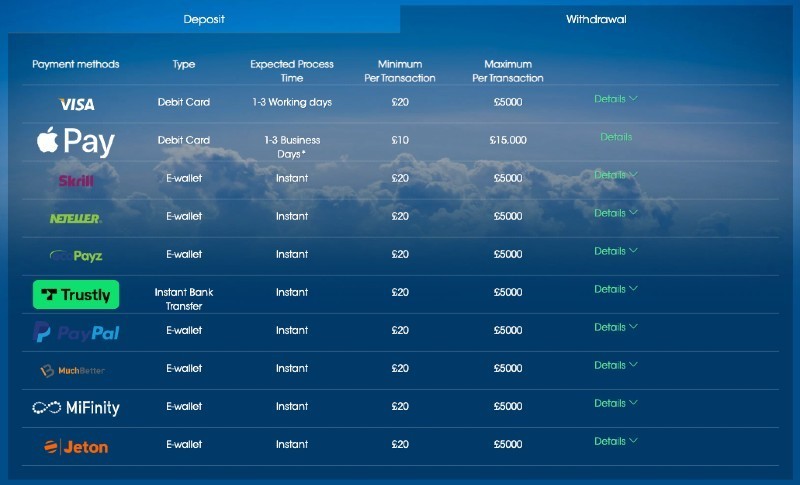800x485 pixels.
Task: Click 'Debit Card' type in Apple Pay row
Action: click(x=184, y=140)
